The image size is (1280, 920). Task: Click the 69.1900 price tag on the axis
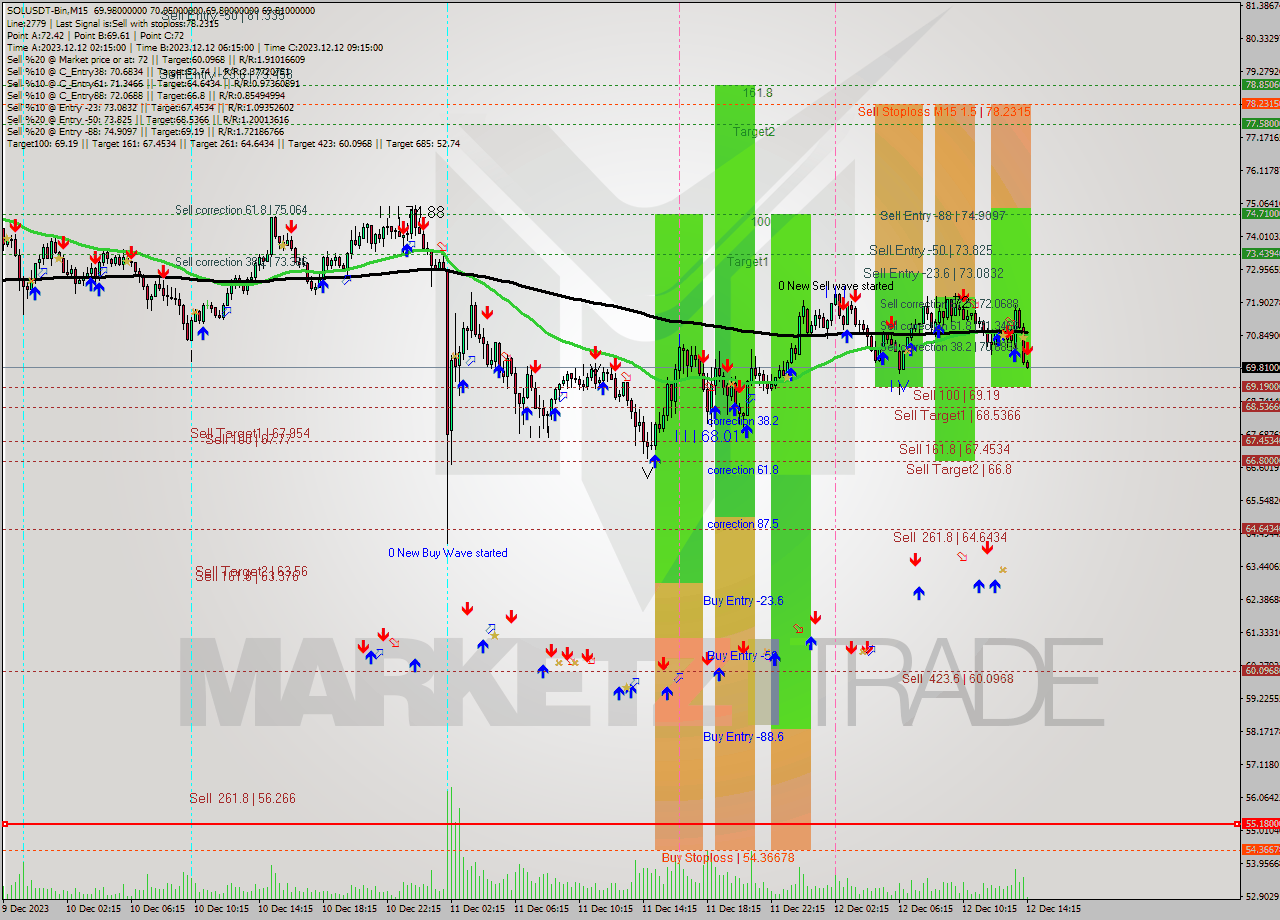point(1261,386)
